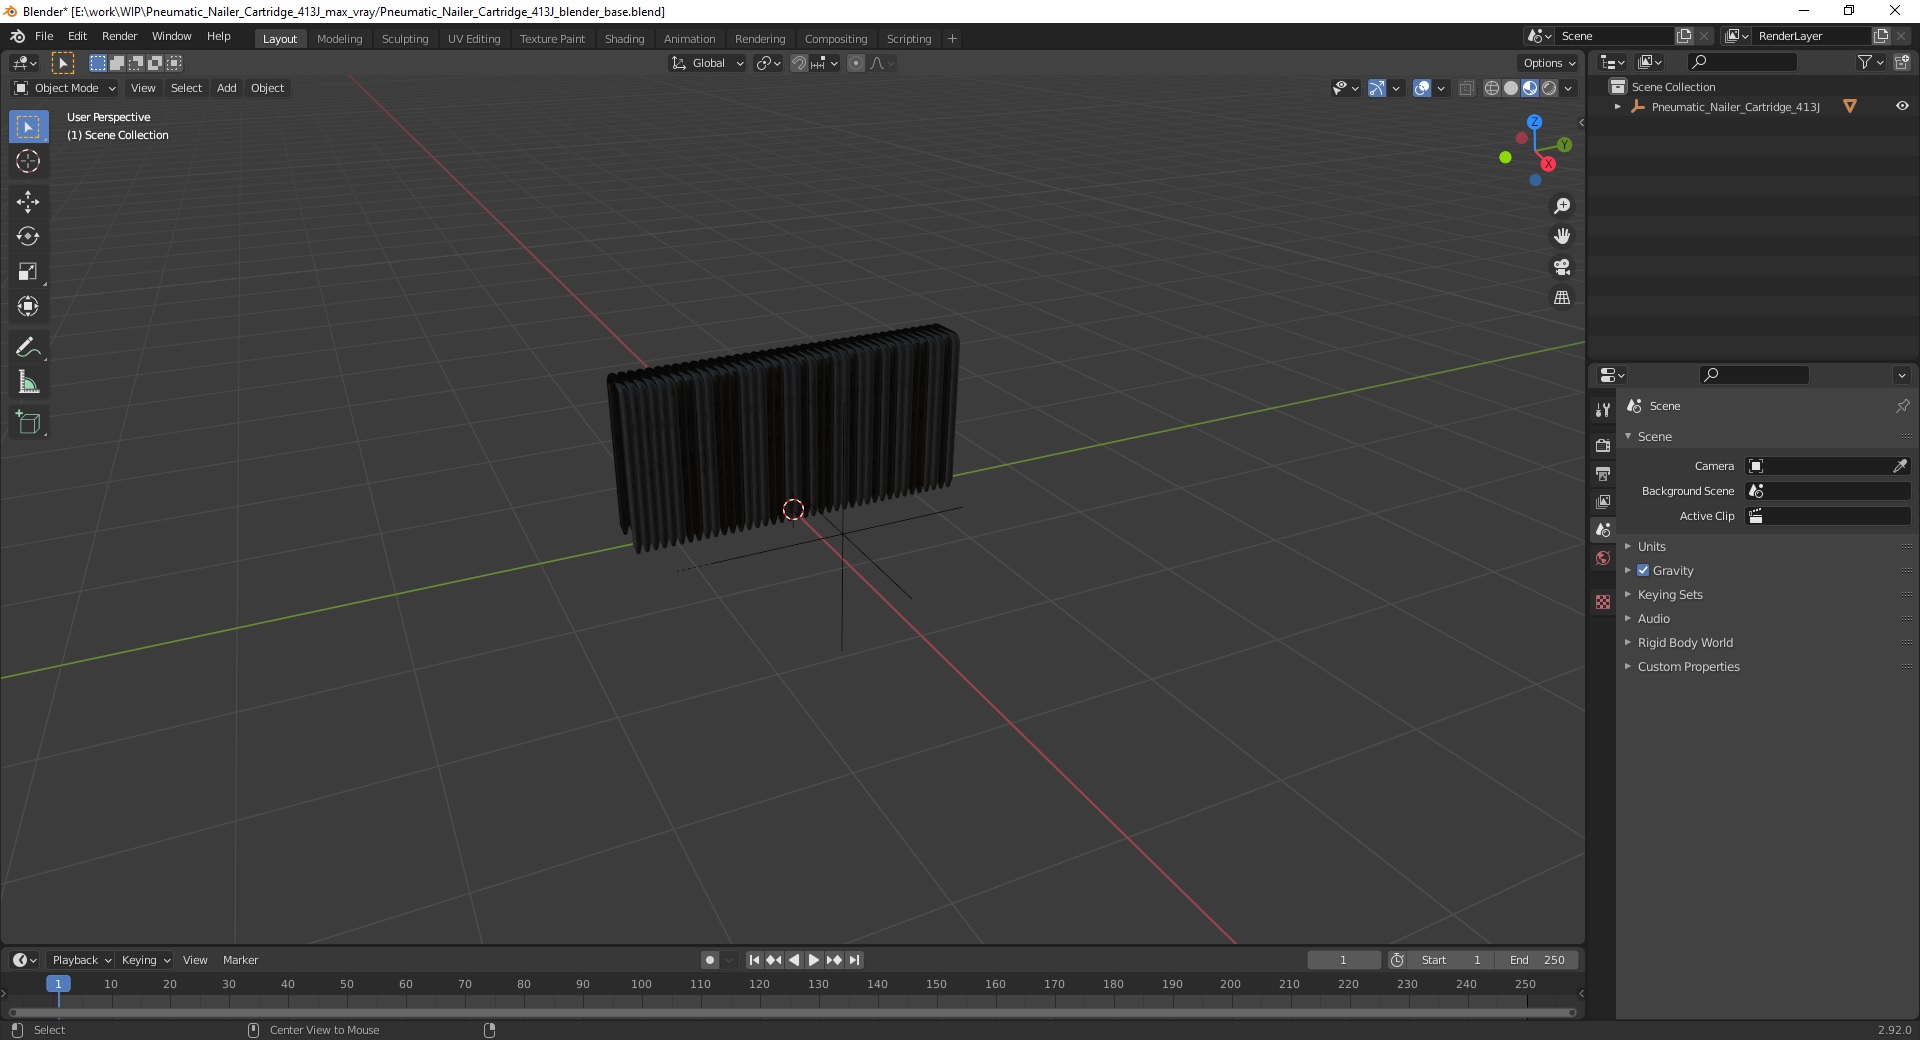Jump to the timeline start frame
This screenshot has height=1040, width=1920.
(754, 960)
